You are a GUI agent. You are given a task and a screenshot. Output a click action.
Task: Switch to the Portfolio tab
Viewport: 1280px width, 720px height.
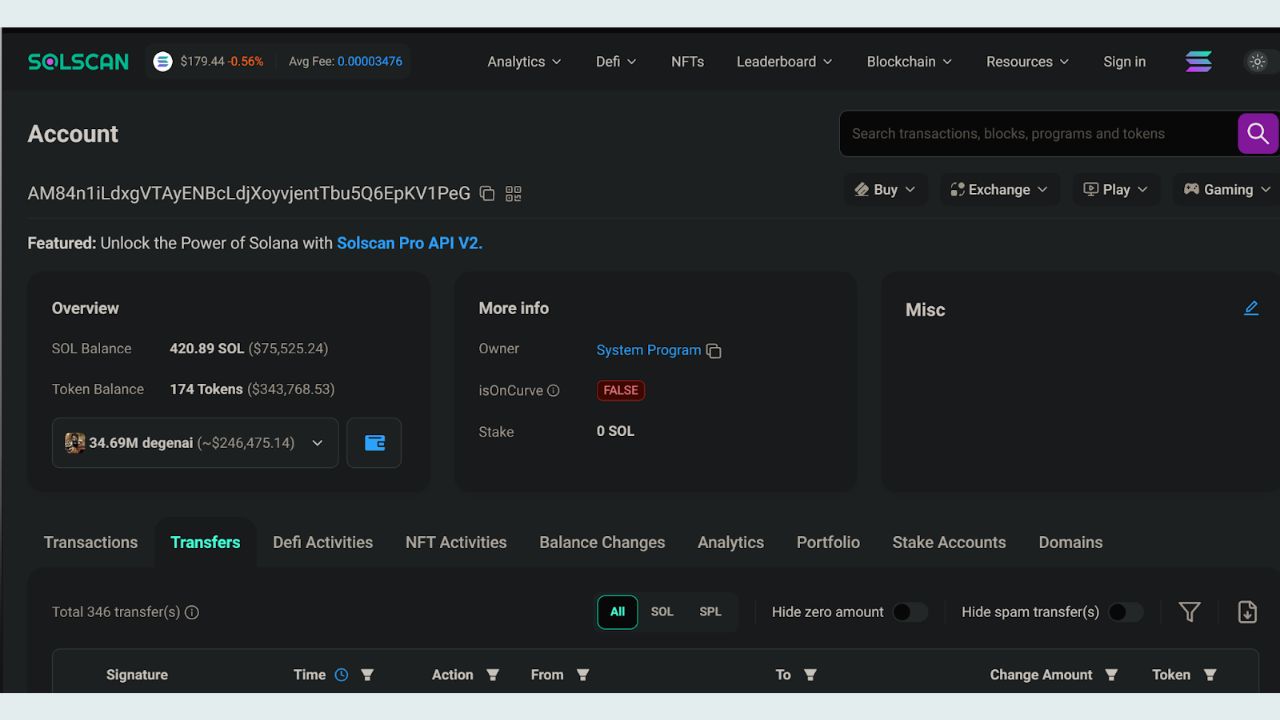[x=828, y=542]
